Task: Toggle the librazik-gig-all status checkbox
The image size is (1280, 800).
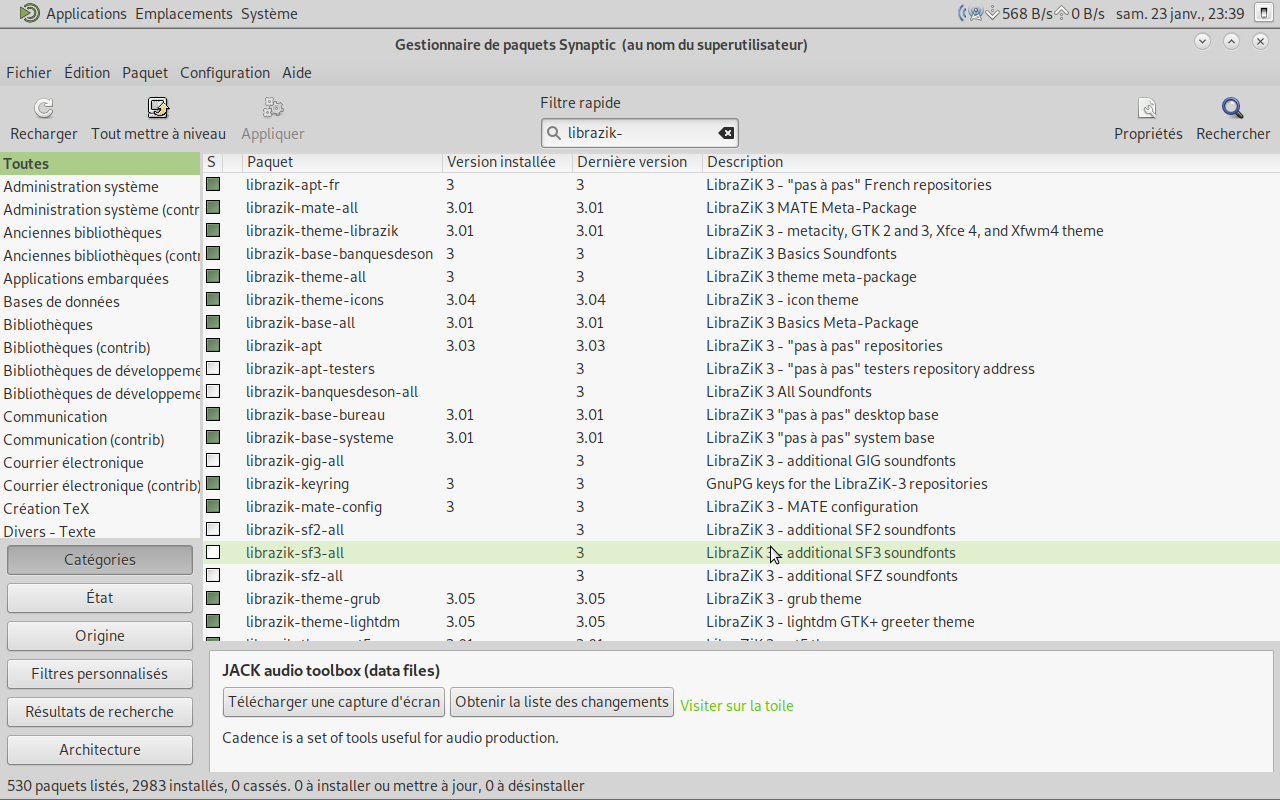Action: pyautogui.click(x=213, y=460)
